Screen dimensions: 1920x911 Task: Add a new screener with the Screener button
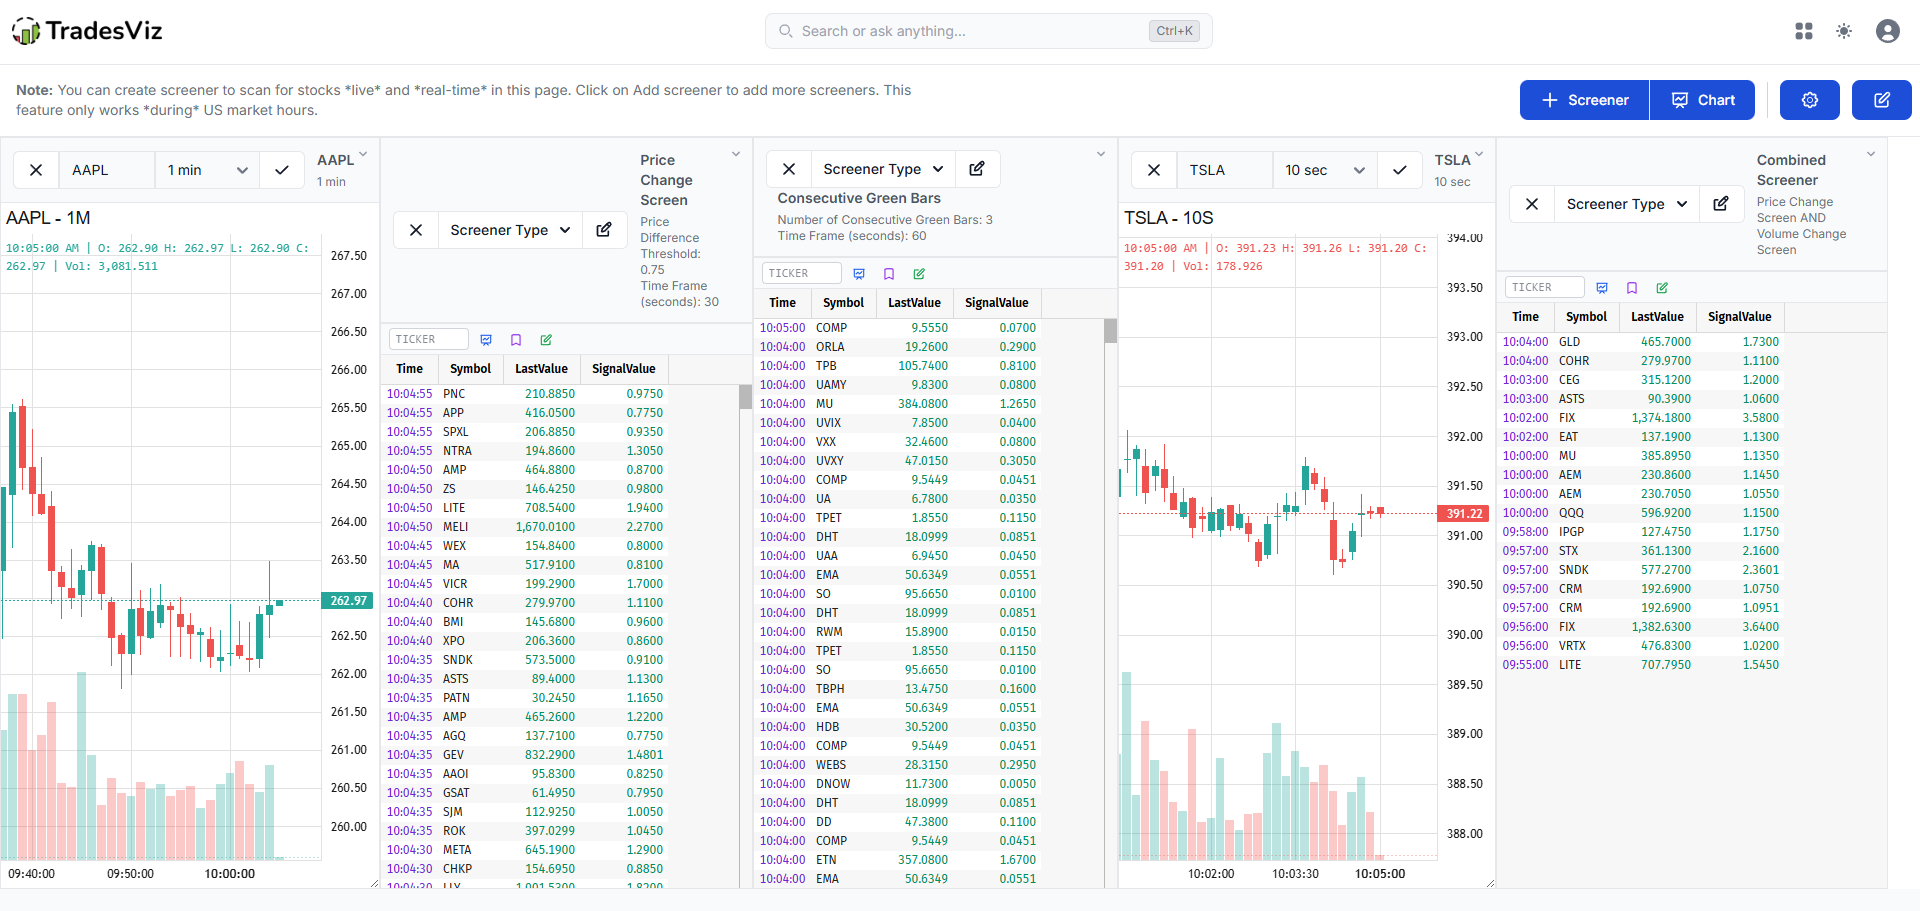tap(1583, 100)
